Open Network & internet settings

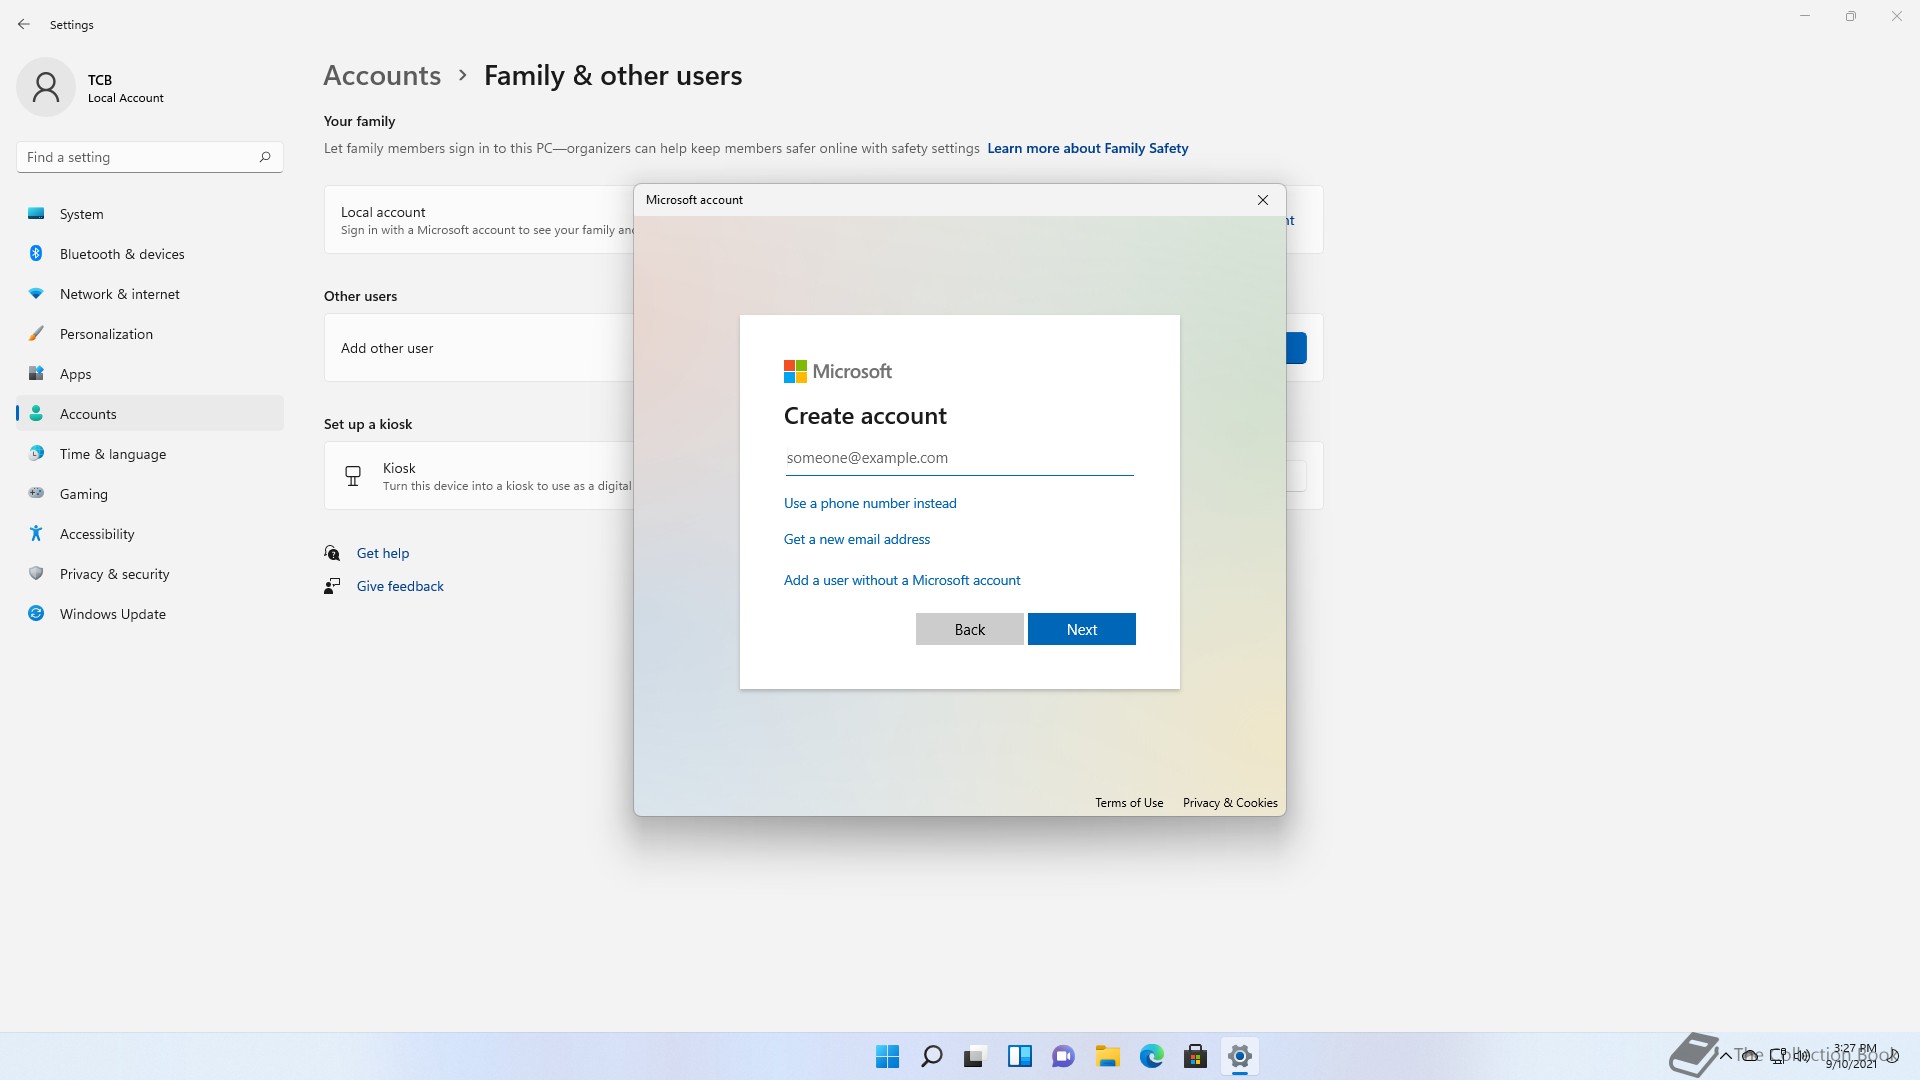[150, 294]
